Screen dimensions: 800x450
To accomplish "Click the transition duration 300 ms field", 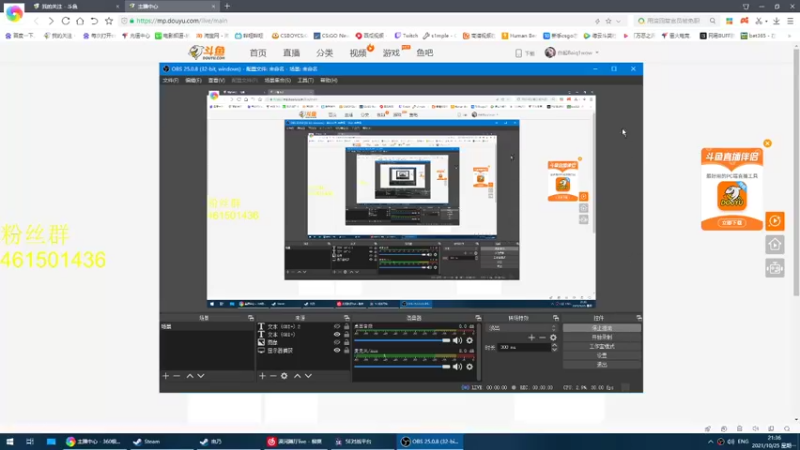I will pyautogui.click(x=523, y=347).
